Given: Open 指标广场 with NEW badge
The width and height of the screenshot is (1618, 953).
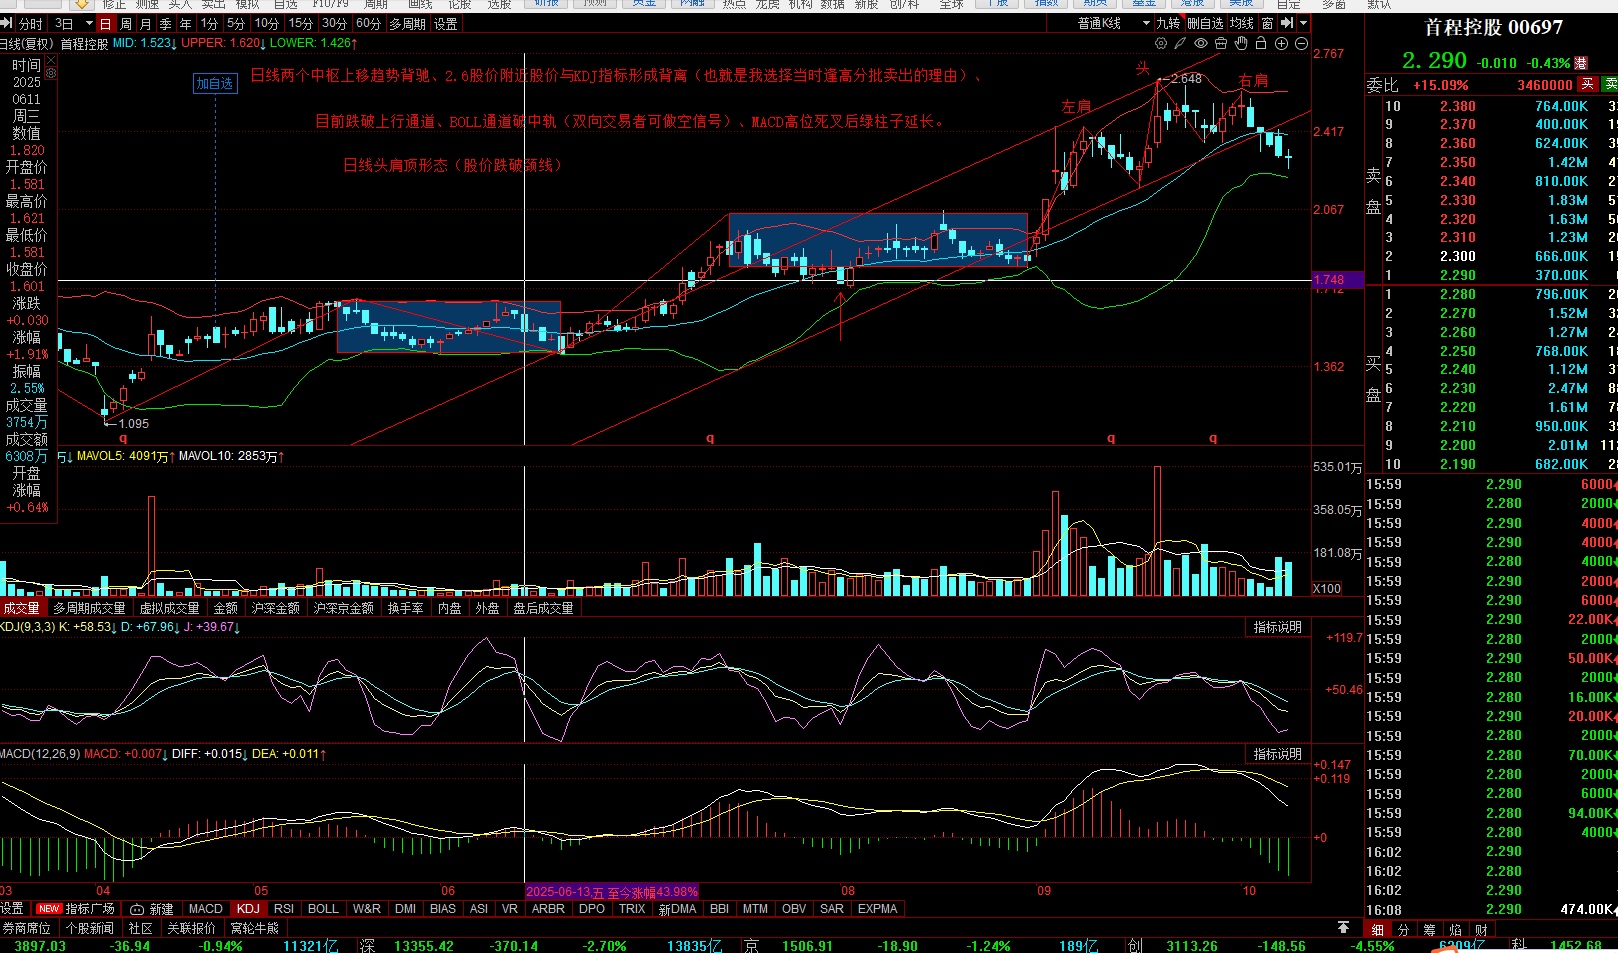Looking at the screenshot, I should pos(75,909).
